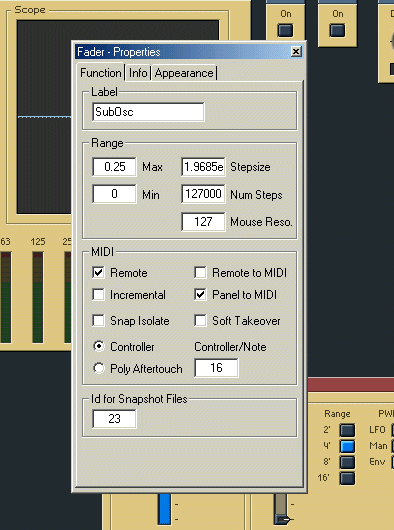Toggle the first On button at top
This screenshot has width=394, height=530.
coord(285,30)
